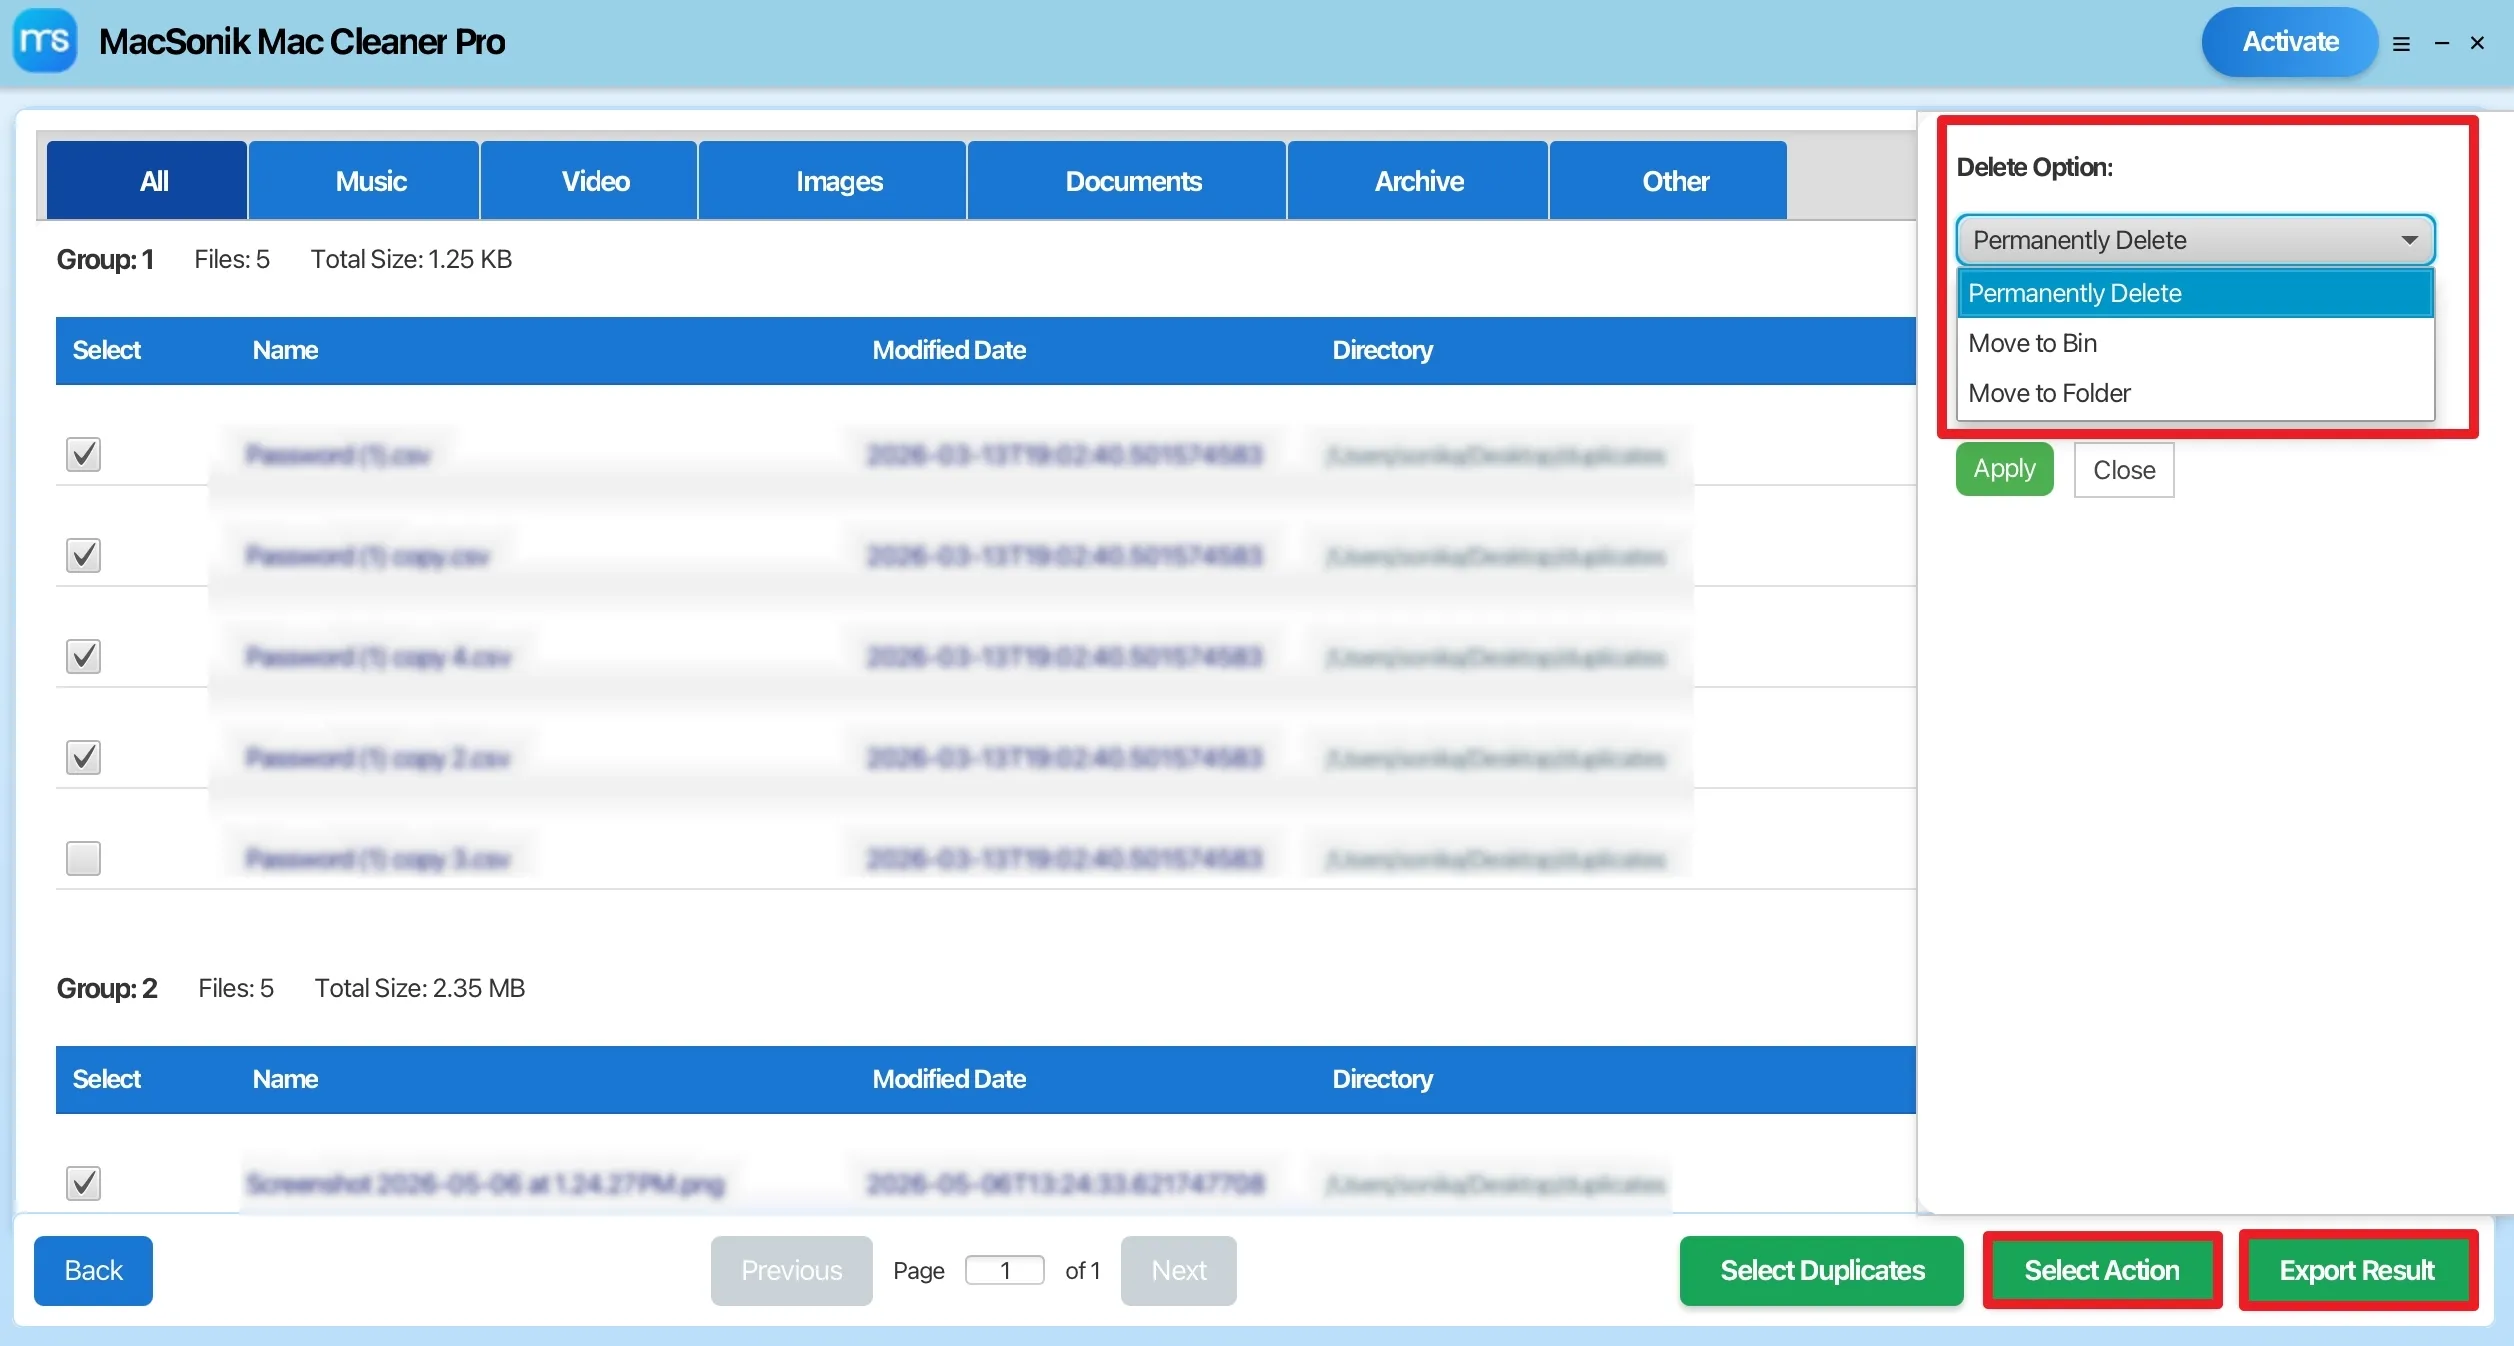
Task: Open the hamburger menu icon
Action: tap(2401, 44)
